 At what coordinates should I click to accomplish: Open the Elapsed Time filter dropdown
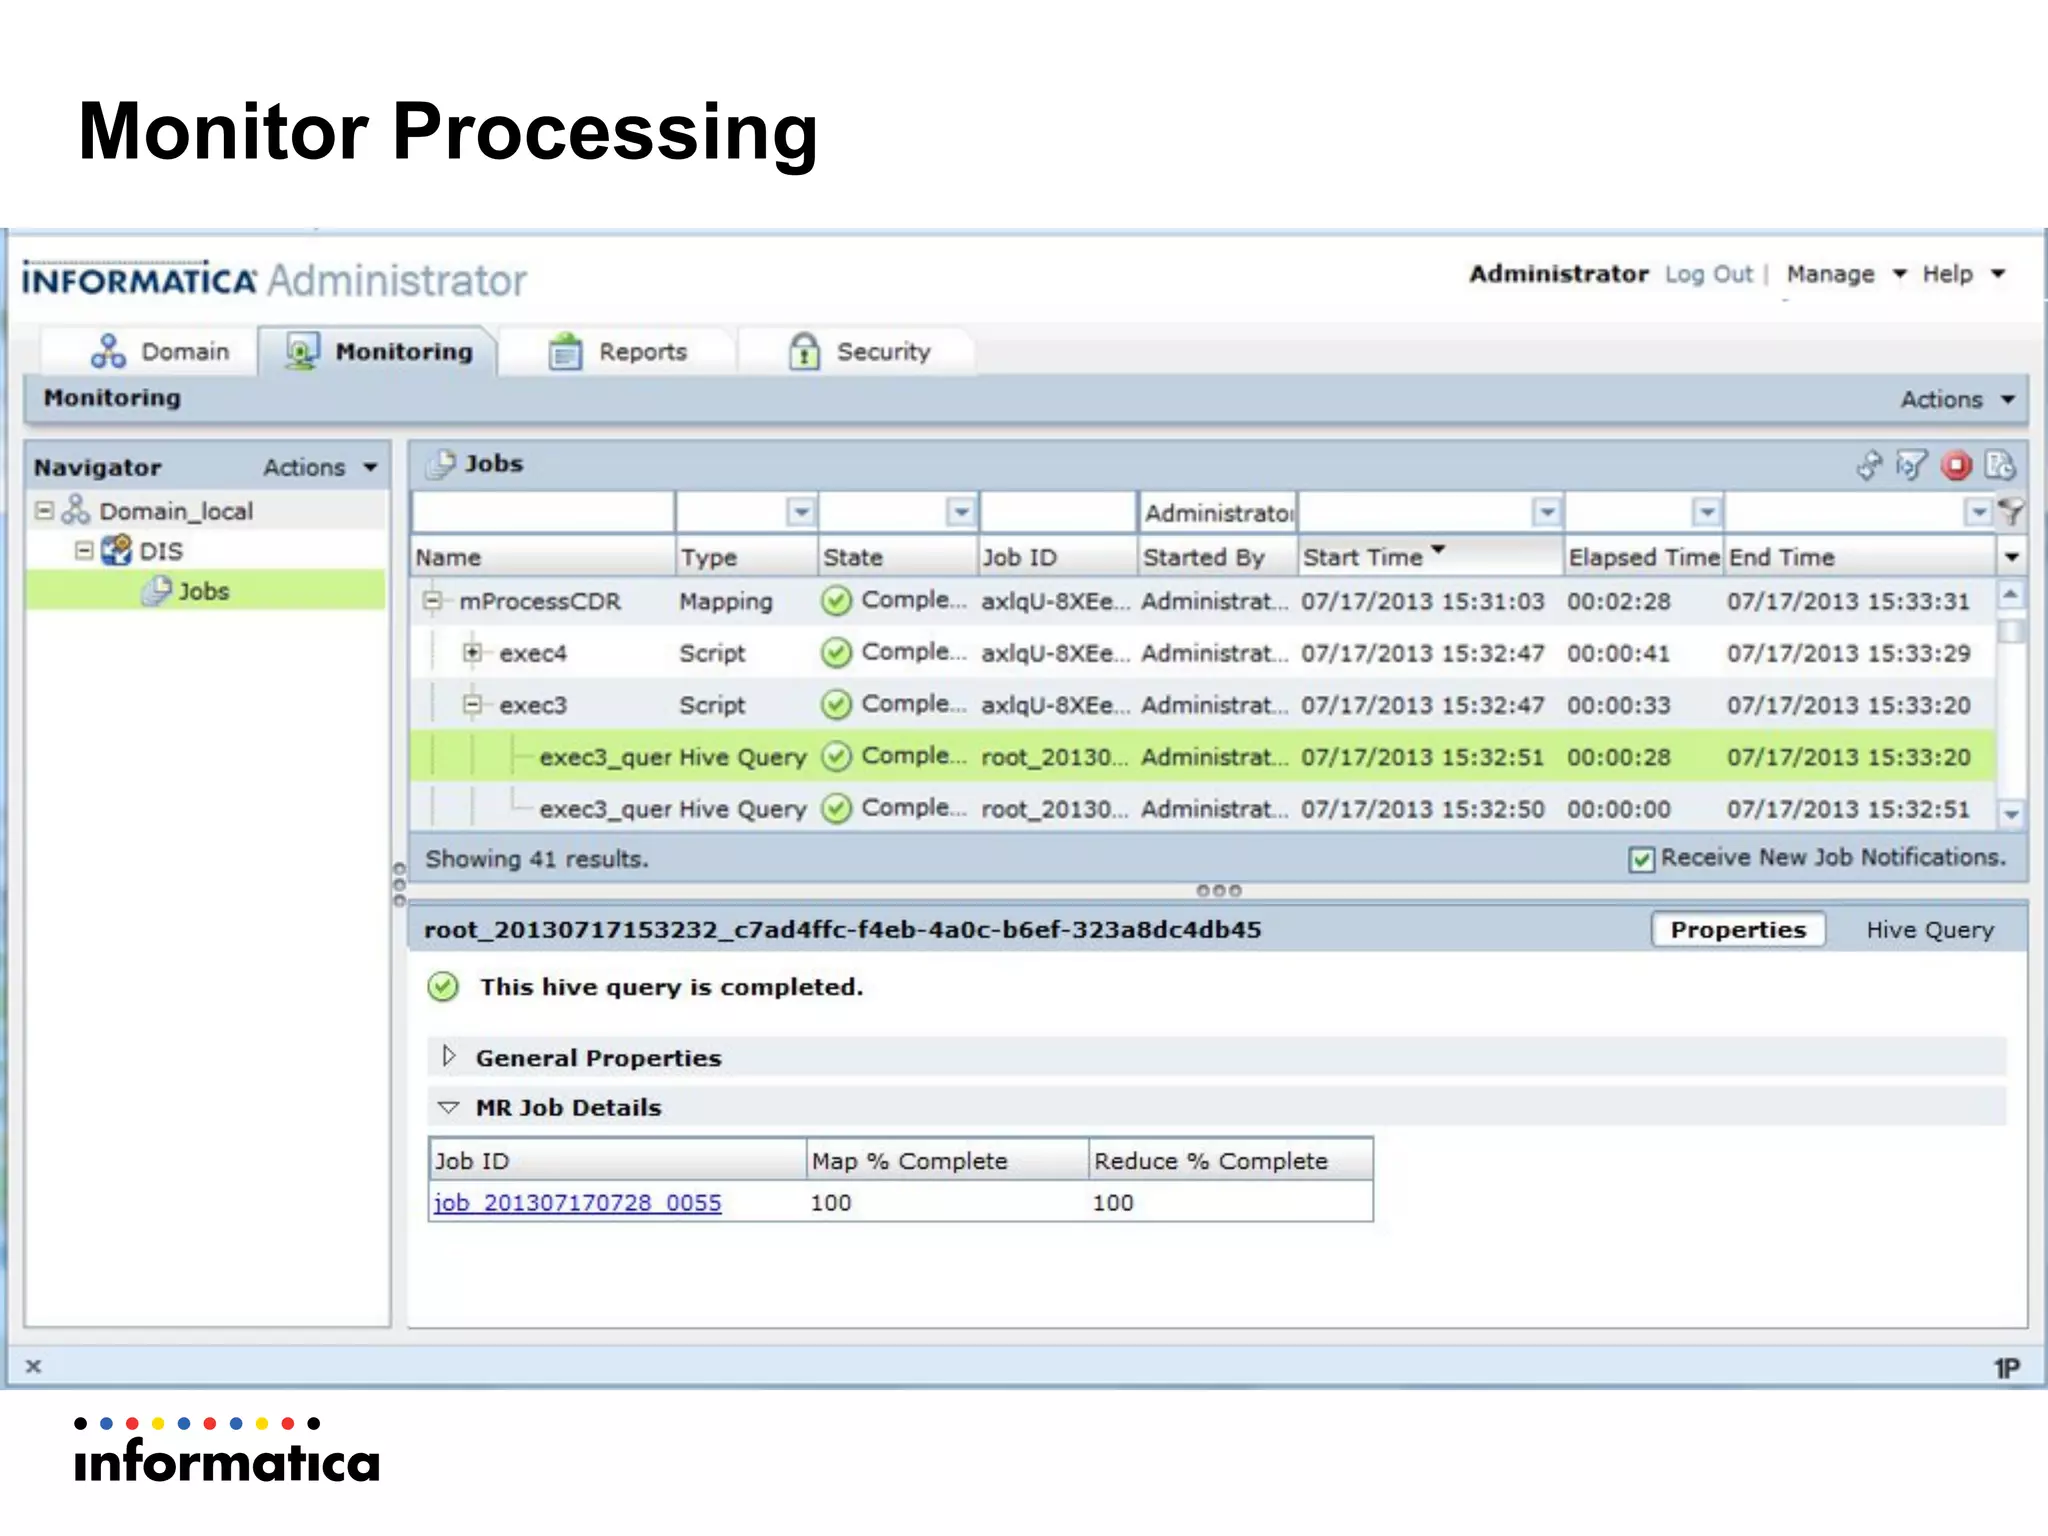click(1706, 513)
